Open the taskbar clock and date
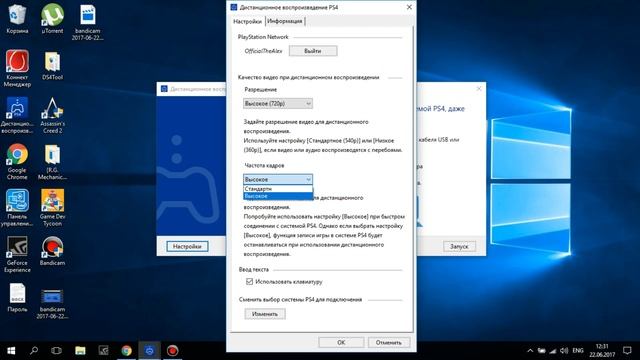Viewport: 640px width, 360px height. point(602,351)
